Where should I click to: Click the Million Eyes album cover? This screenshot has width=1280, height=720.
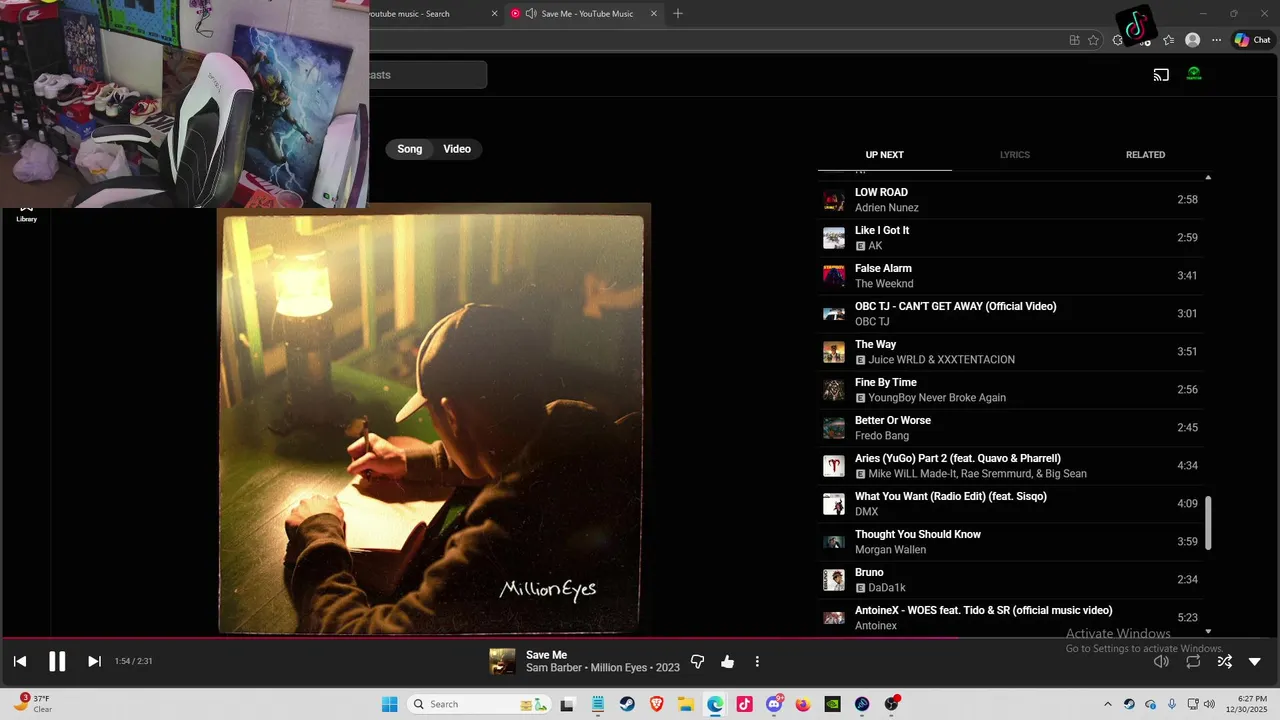434,419
